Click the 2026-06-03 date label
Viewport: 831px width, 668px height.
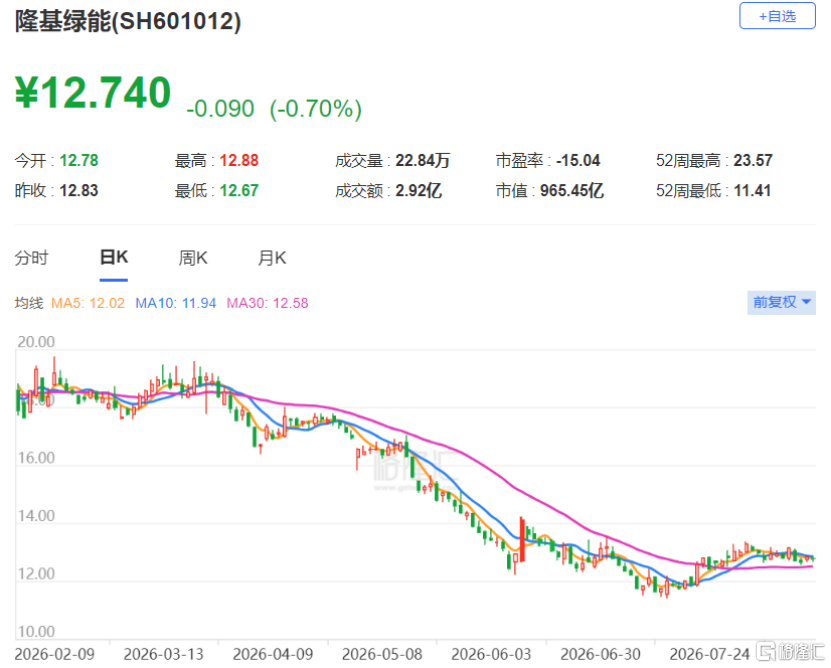pyautogui.click(x=491, y=655)
